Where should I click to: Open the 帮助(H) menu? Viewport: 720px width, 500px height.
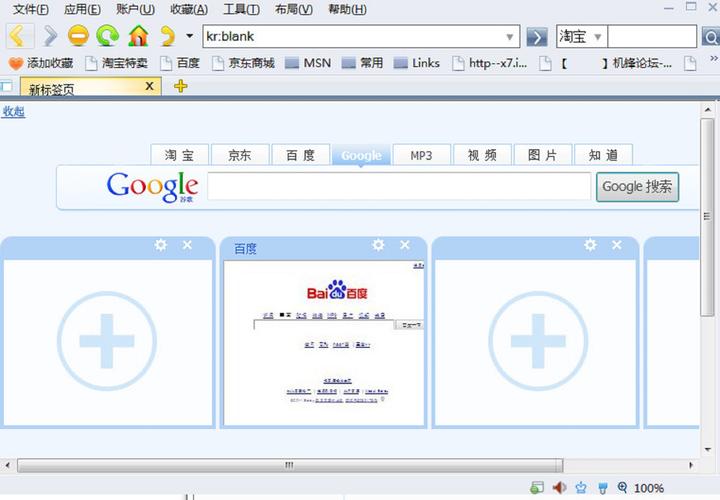coord(347,9)
